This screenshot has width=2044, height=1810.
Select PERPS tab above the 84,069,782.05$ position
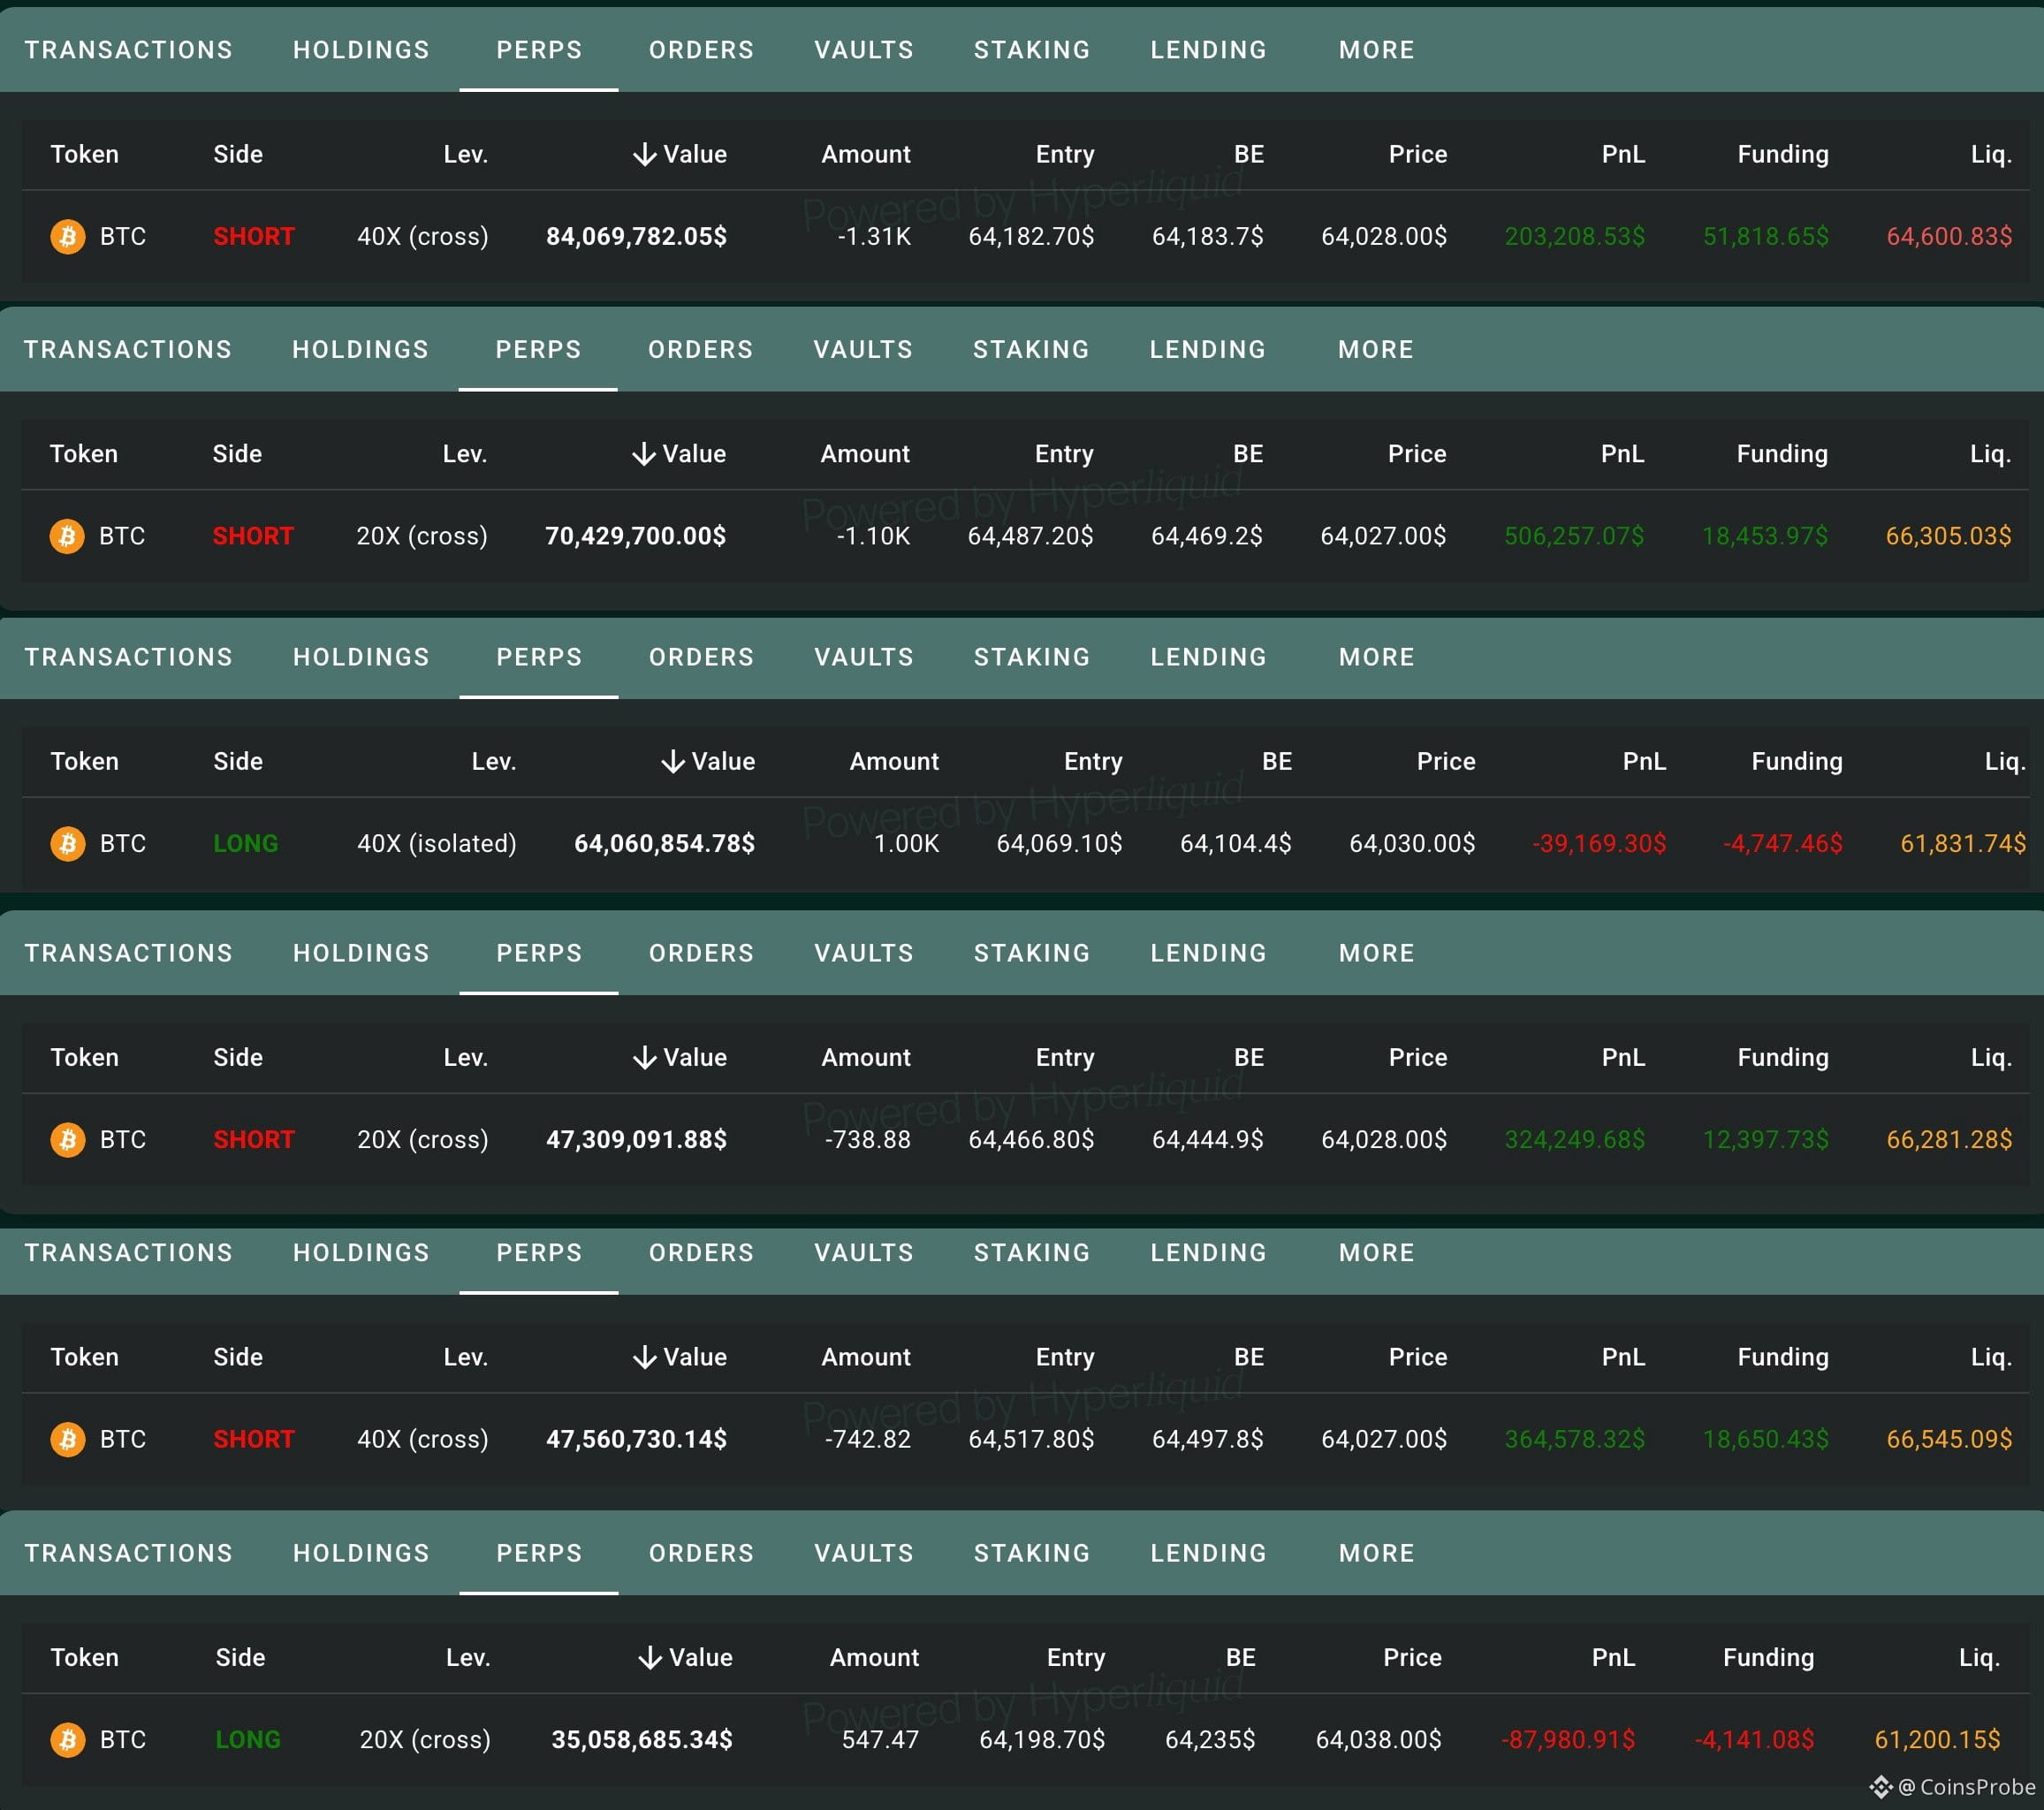(x=539, y=50)
